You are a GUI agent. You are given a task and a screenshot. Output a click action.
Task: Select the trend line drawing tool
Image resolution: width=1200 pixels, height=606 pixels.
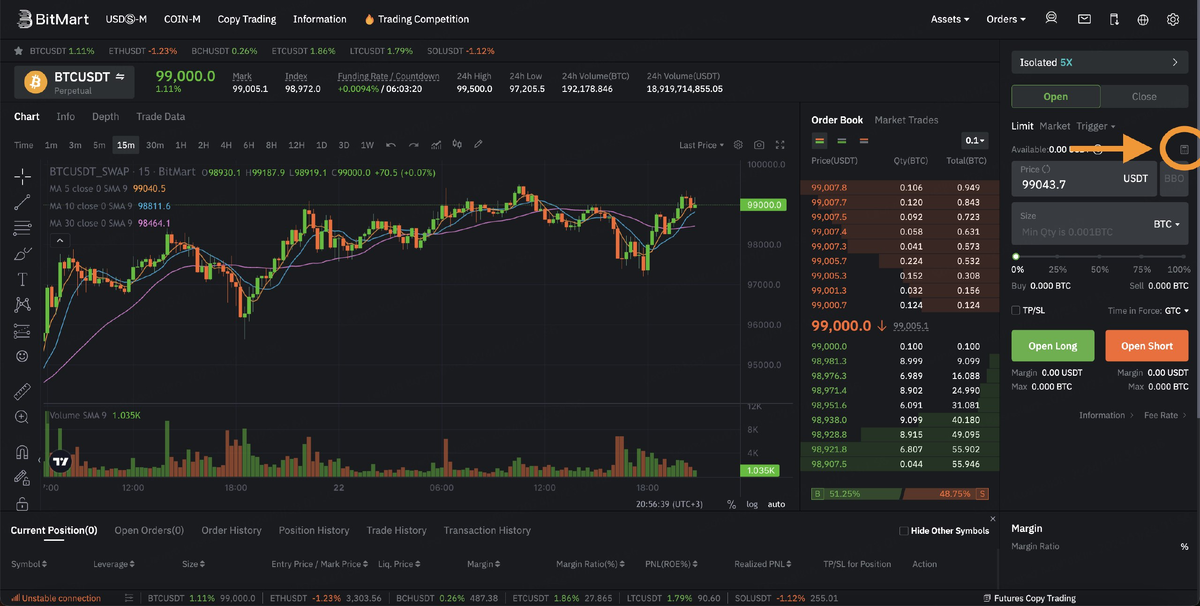pos(22,203)
